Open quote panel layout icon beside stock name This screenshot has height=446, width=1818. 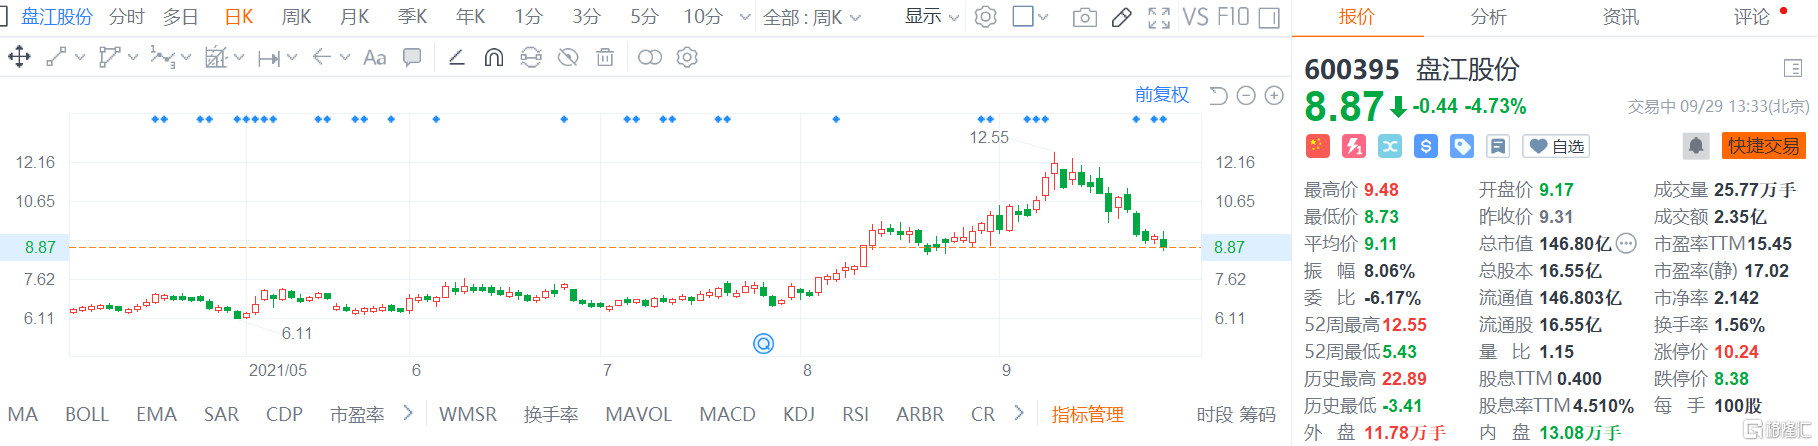[x=1792, y=68]
